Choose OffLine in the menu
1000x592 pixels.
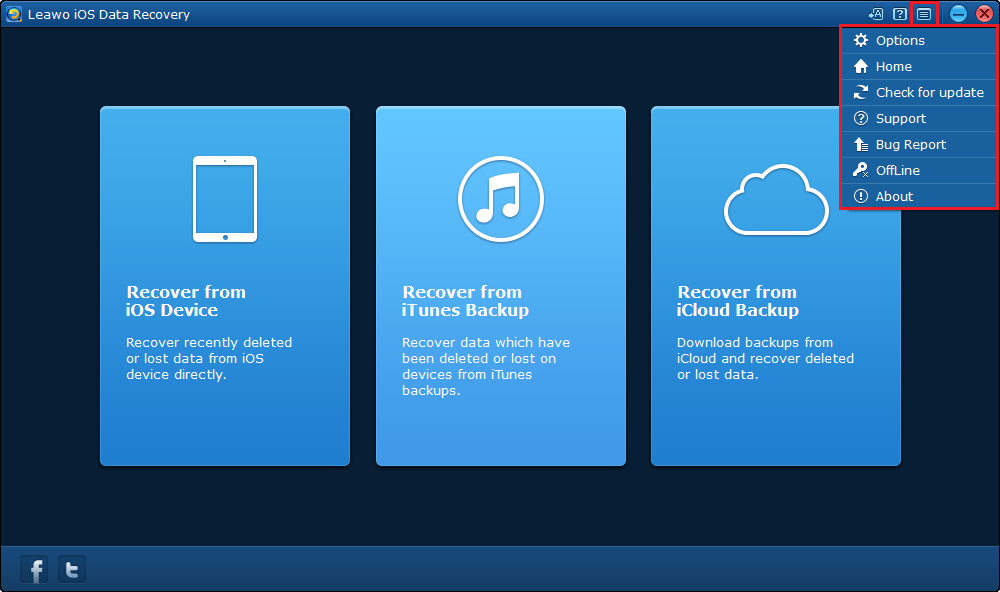[x=919, y=170]
